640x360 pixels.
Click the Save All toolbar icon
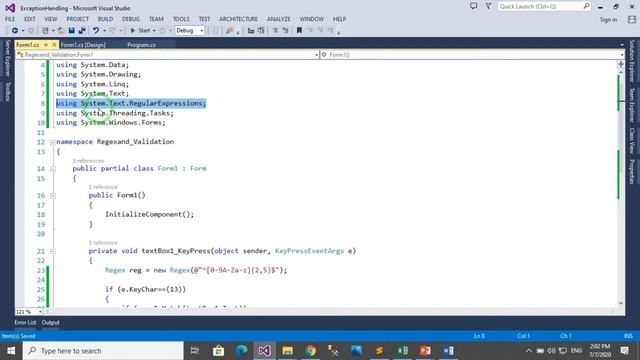82,31
